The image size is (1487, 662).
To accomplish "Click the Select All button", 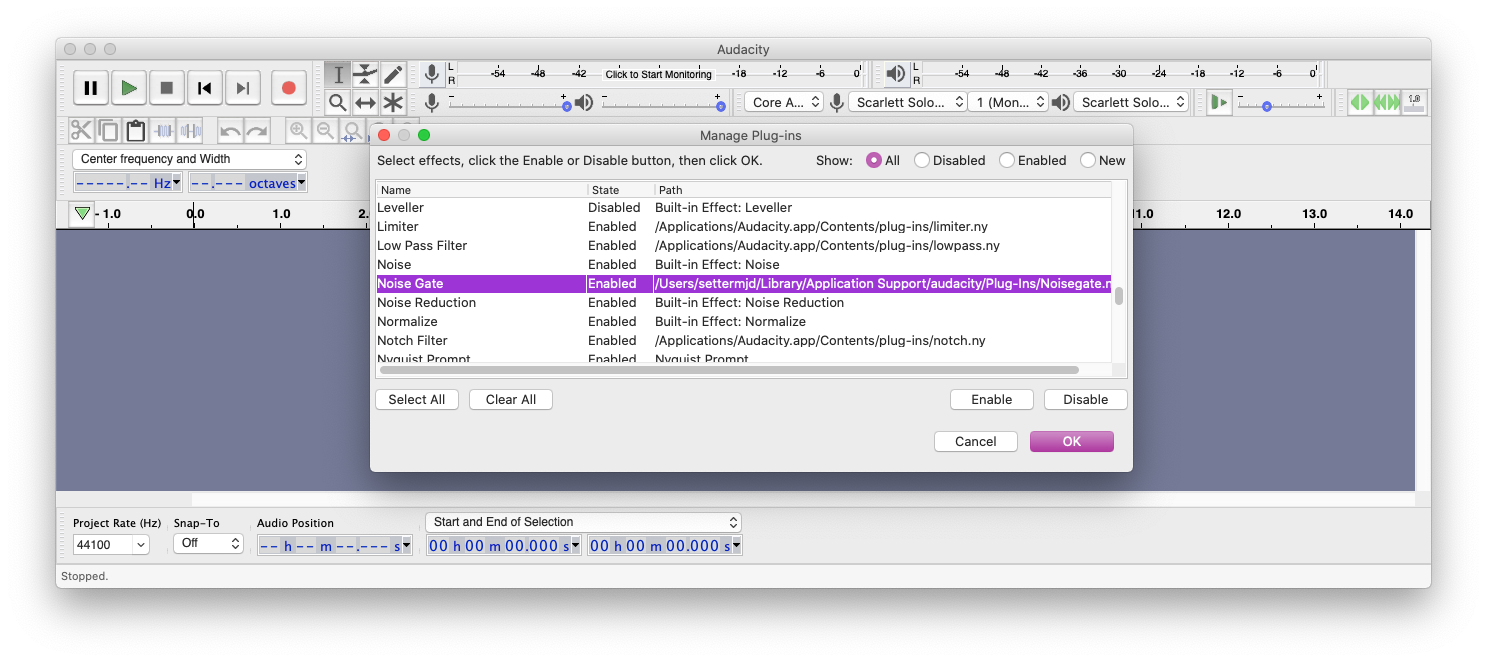I will 417,399.
